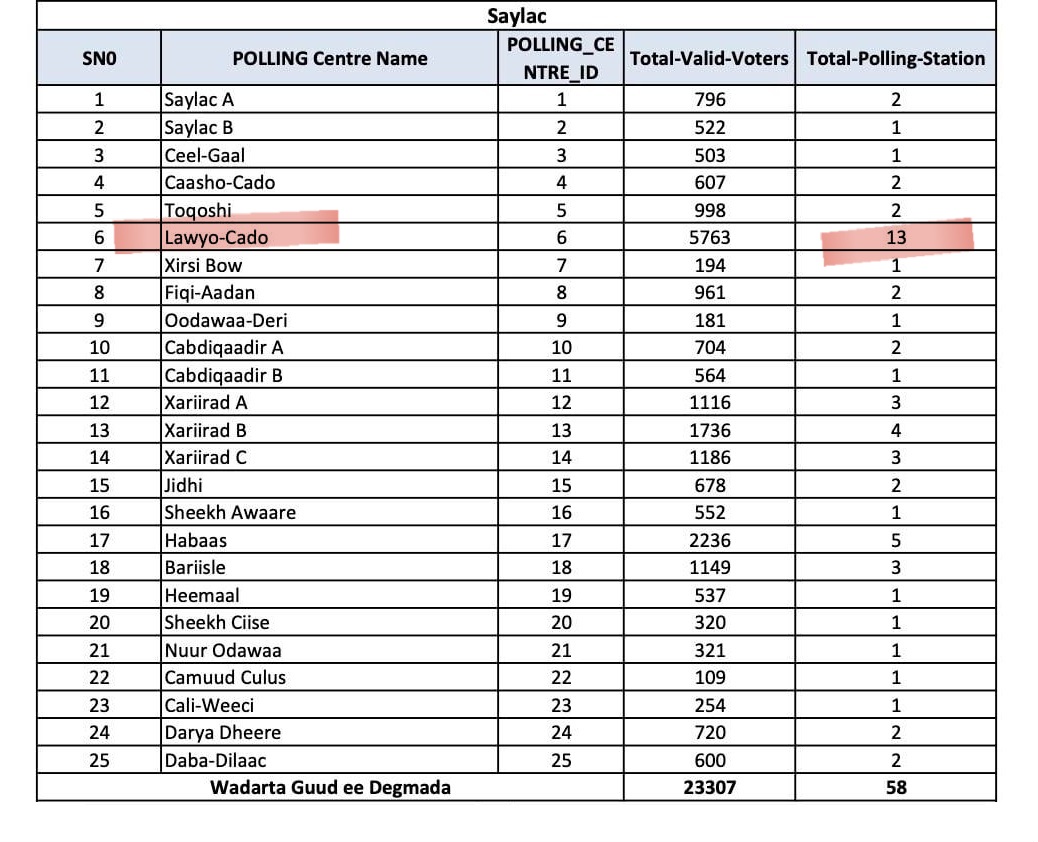
Task: Click the POLLING_CENTRE_ID column header
Action: [560, 58]
